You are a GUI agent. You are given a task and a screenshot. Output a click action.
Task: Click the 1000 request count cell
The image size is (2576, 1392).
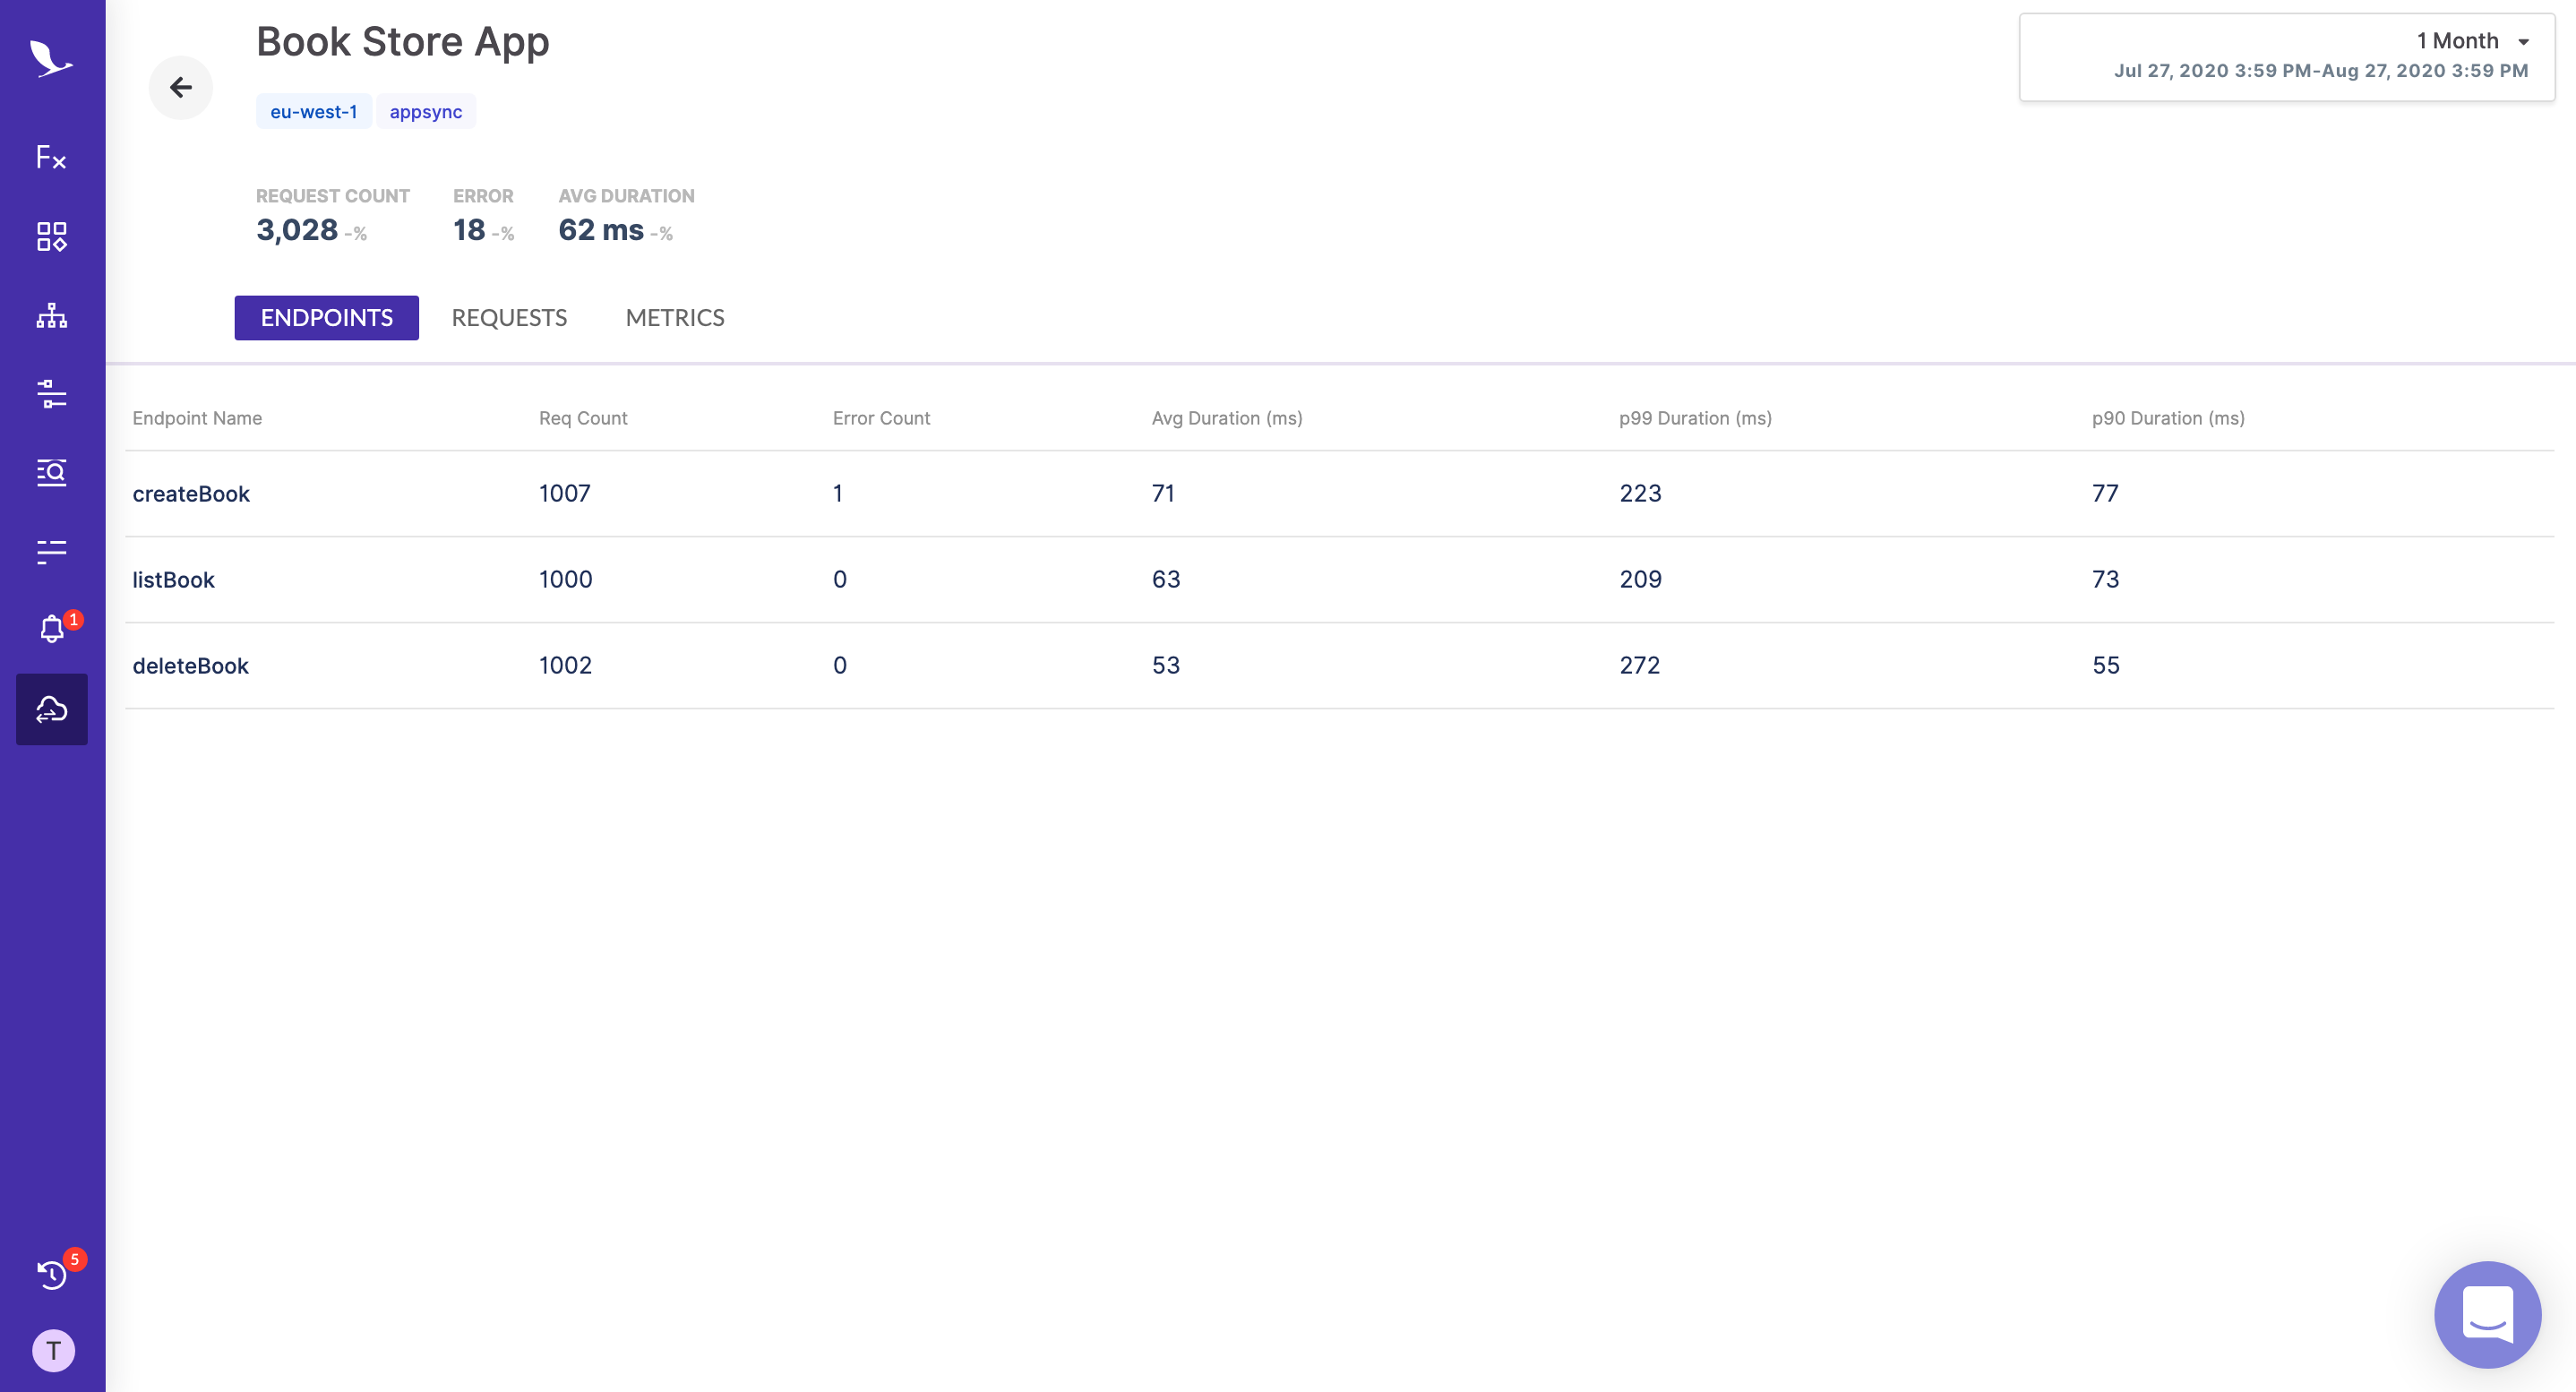pyautogui.click(x=566, y=579)
